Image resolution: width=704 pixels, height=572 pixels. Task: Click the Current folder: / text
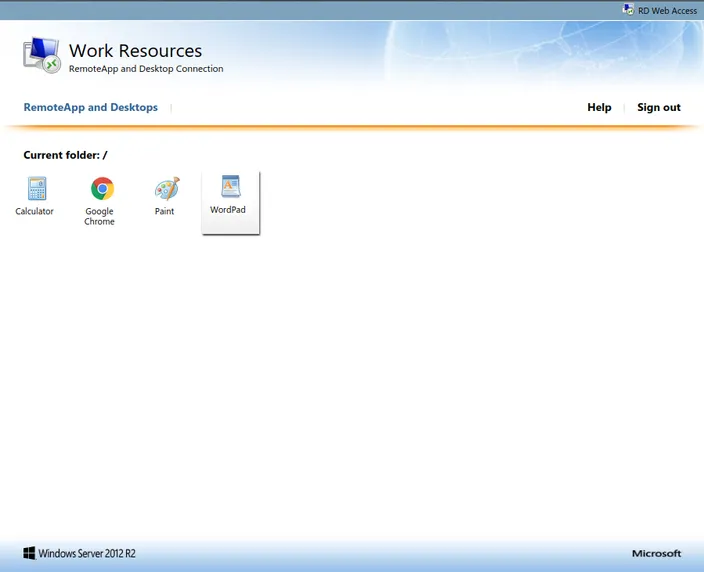(66, 155)
